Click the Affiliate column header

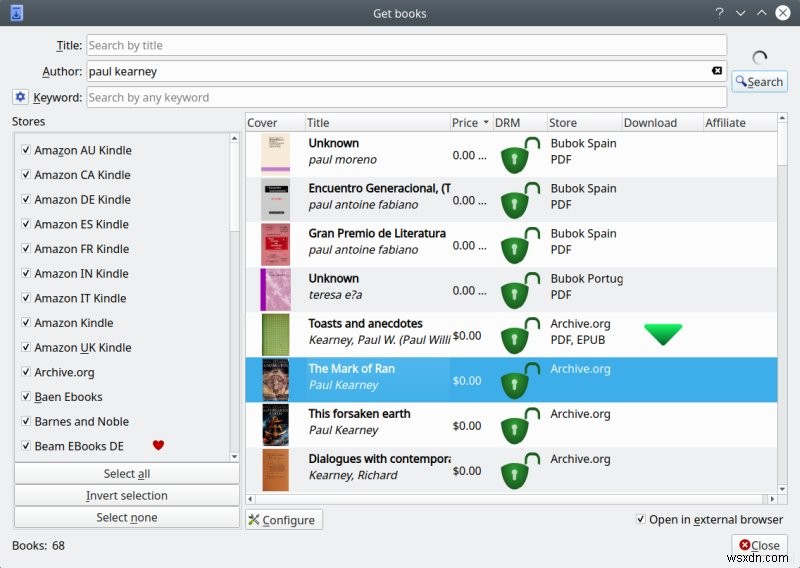tap(740, 122)
